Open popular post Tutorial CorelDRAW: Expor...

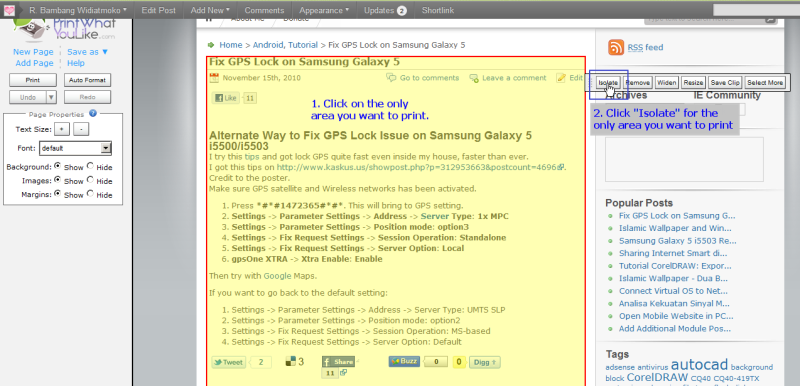pyautogui.click(x=675, y=266)
